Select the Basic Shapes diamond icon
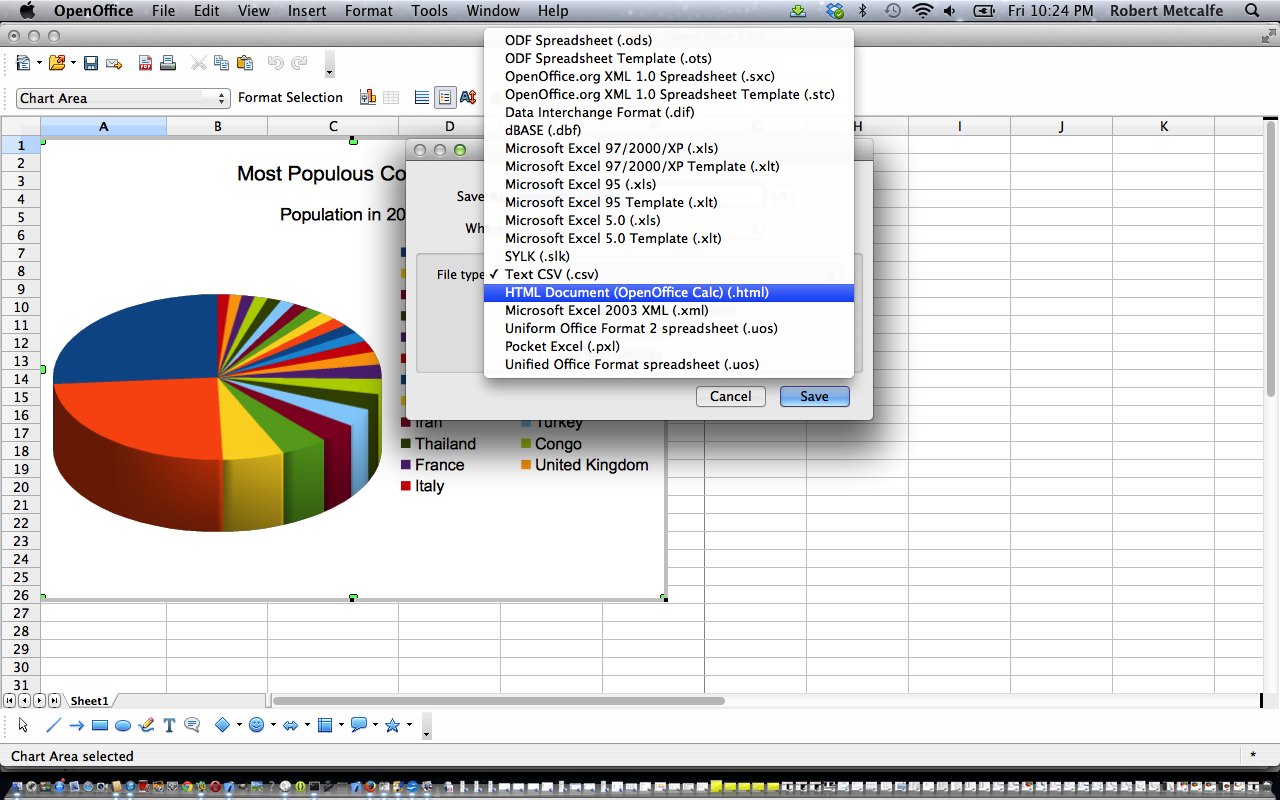 223,725
